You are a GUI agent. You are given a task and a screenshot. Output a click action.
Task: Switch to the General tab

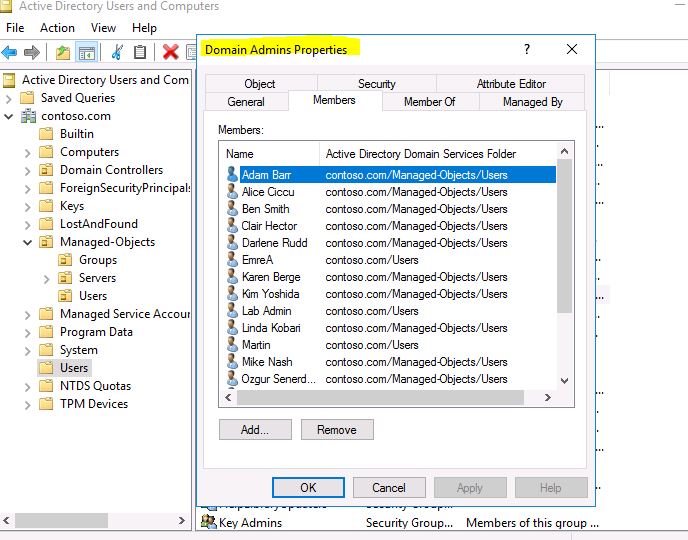tap(246, 102)
